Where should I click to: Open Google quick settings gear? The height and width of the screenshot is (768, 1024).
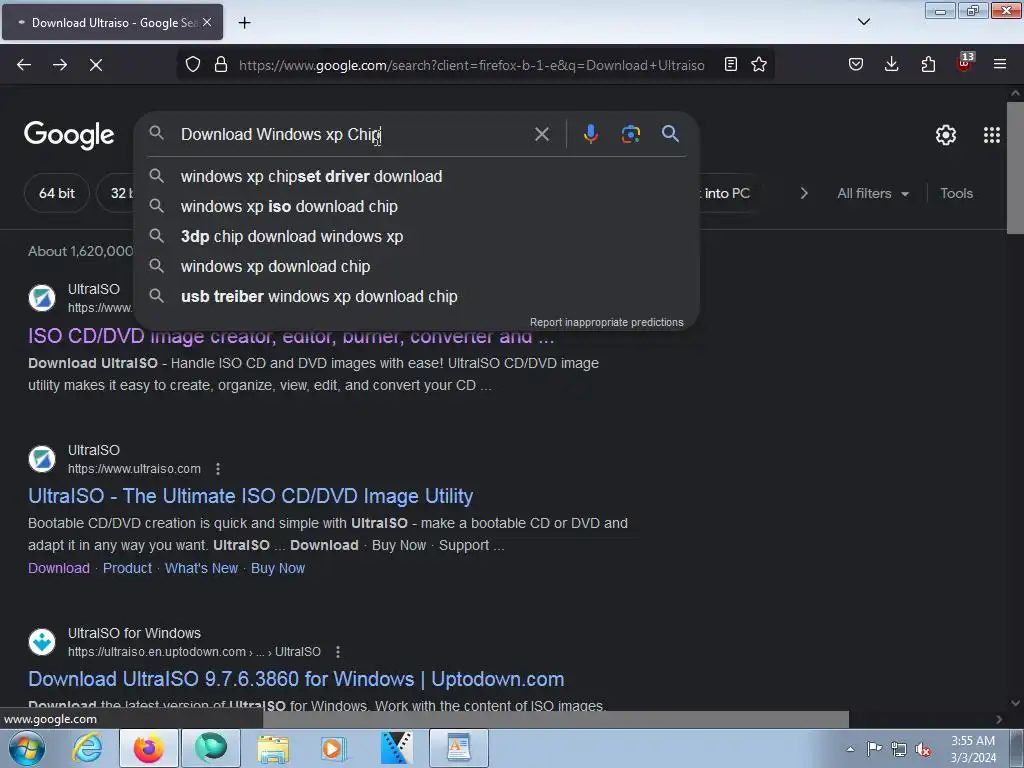click(x=946, y=135)
